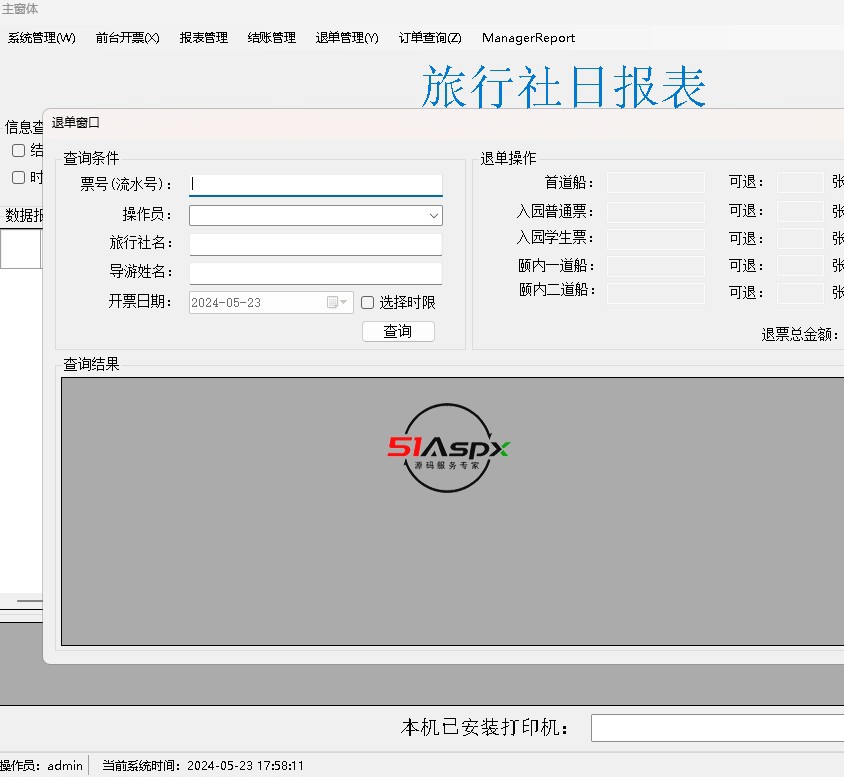Expand the 操作员 combo box
This screenshot has width=844, height=777.
433,216
